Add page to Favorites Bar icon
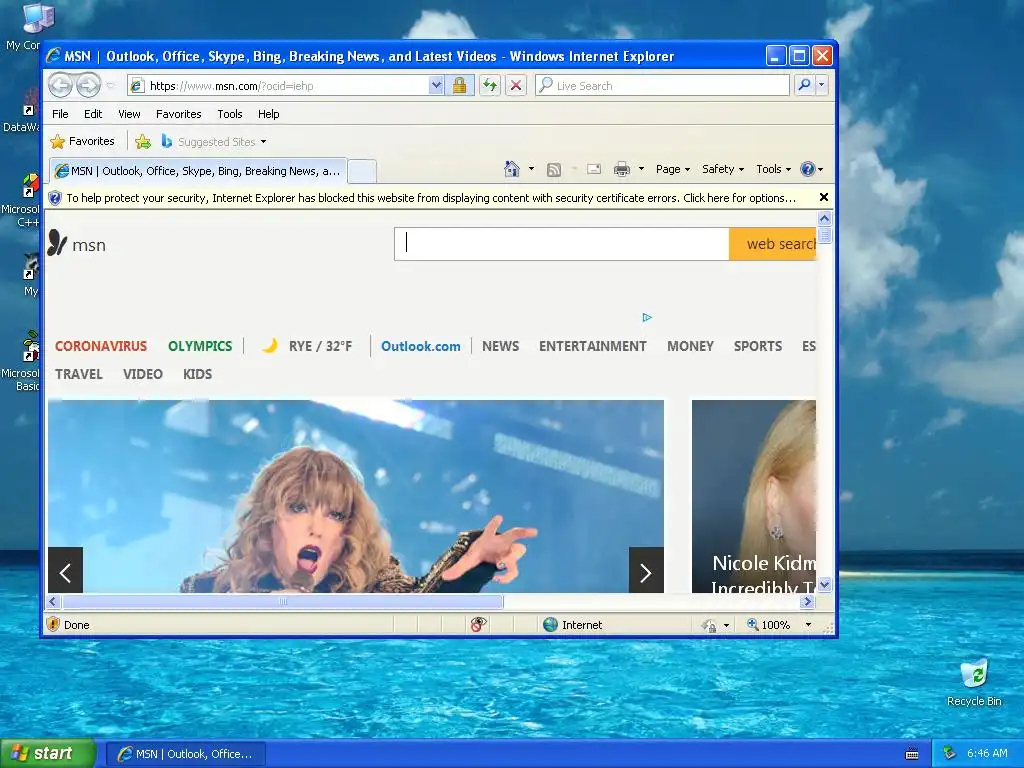The image size is (1024, 768). point(142,141)
